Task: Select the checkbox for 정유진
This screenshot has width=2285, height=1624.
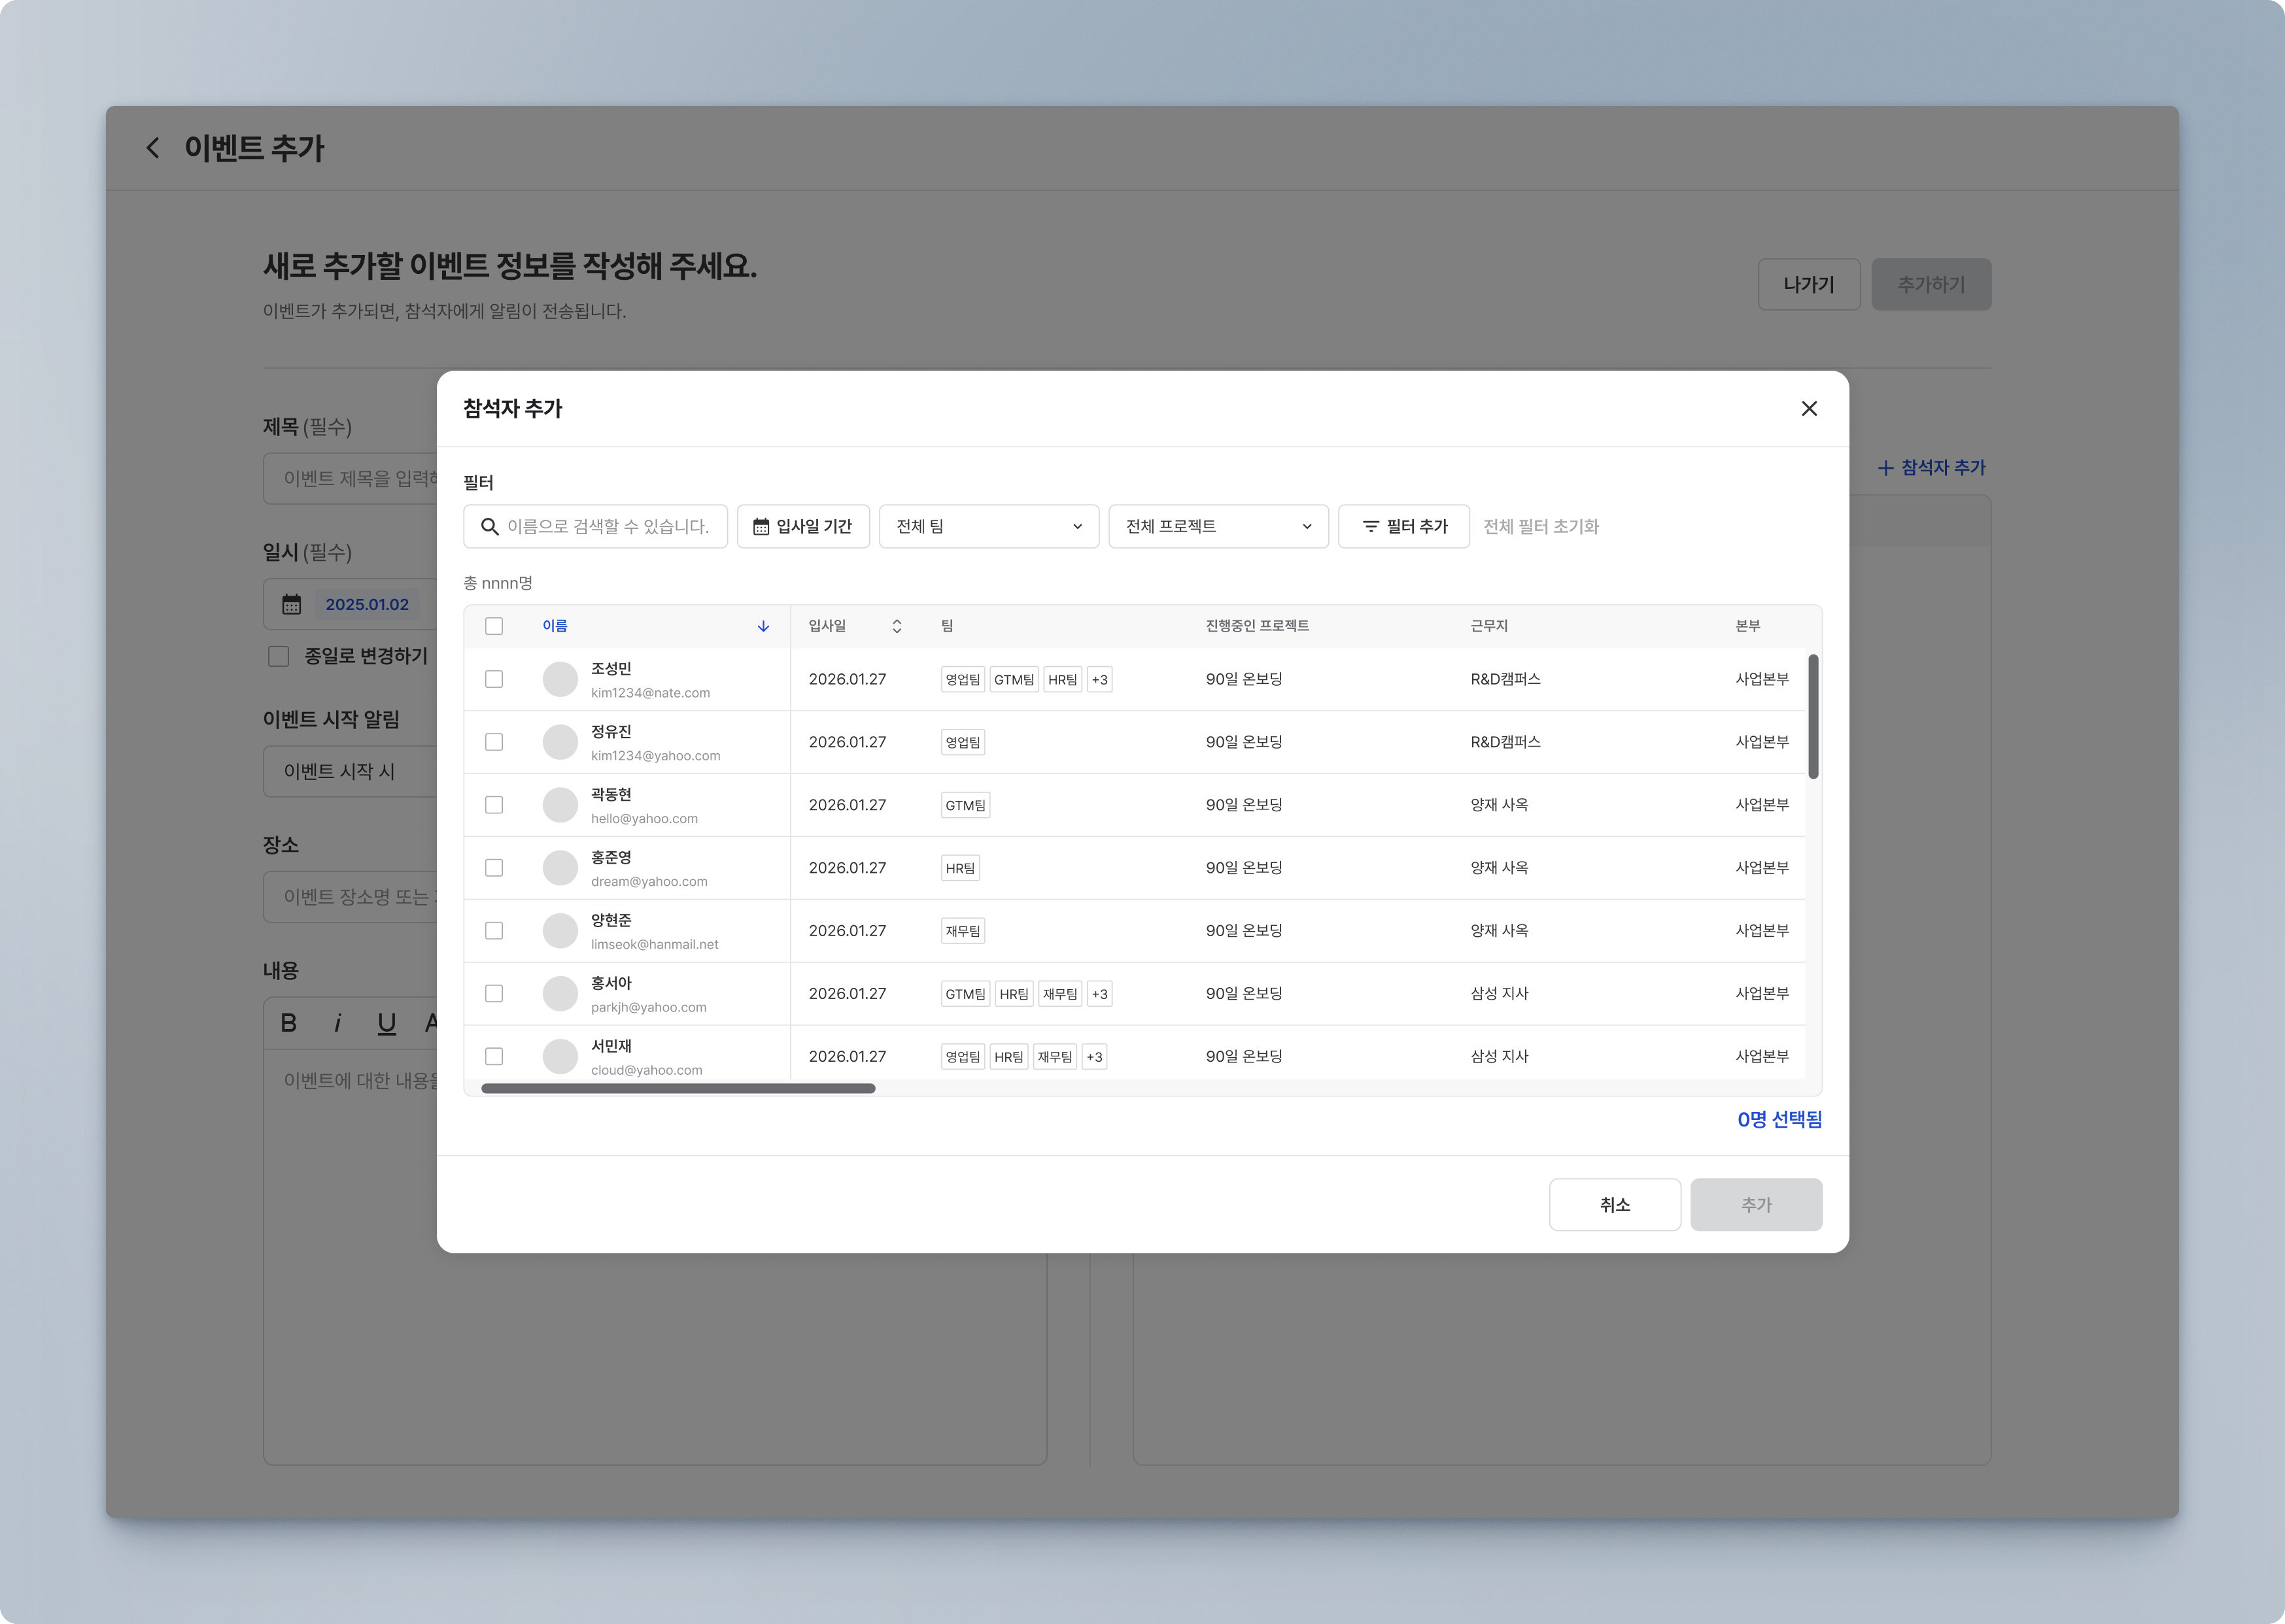Action: [494, 742]
